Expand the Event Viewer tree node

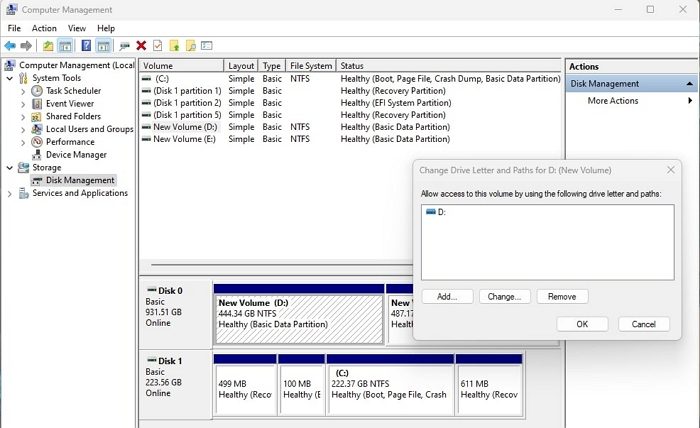click(23, 104)
